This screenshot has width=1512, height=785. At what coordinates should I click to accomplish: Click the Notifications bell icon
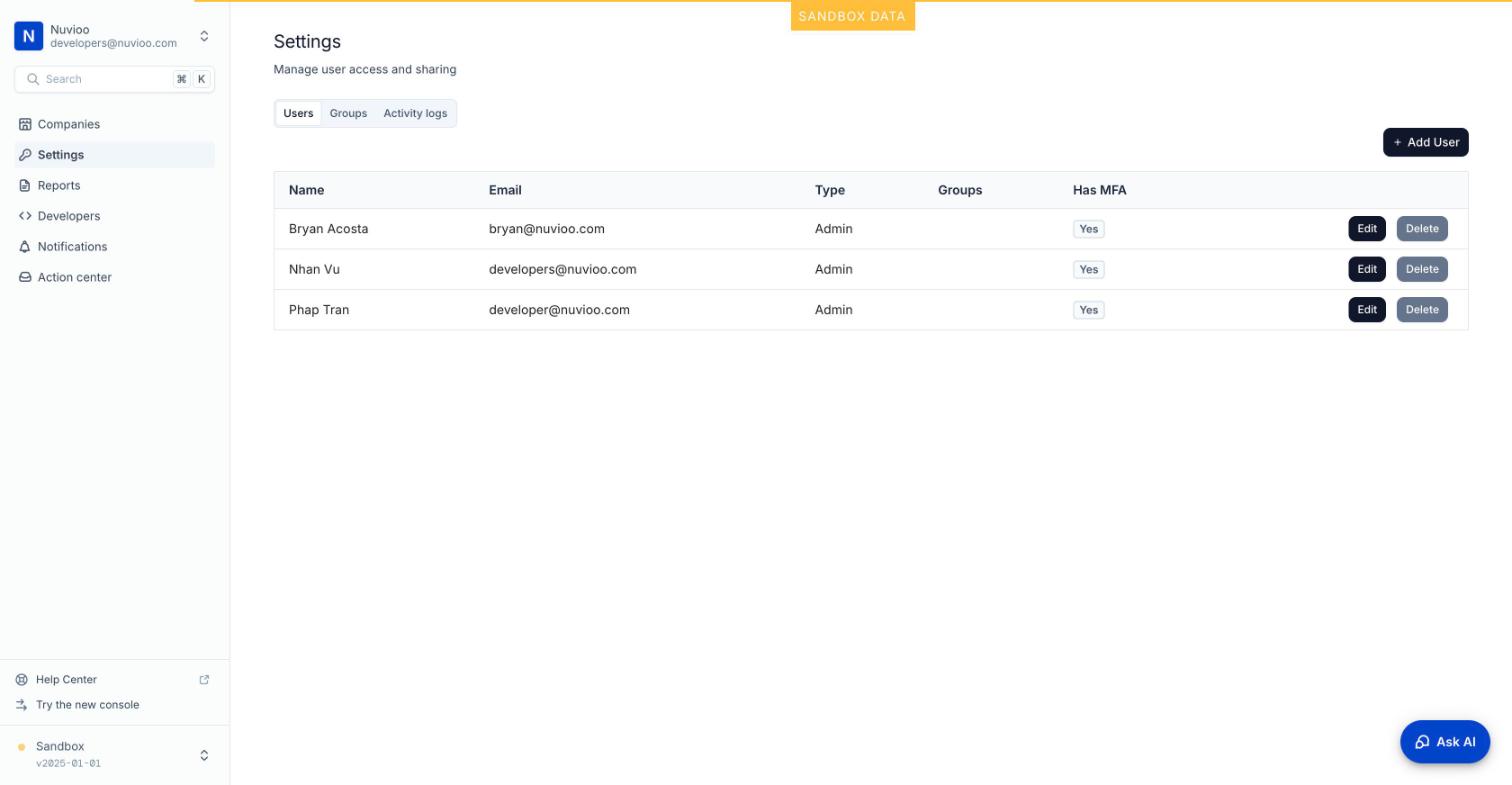tap(25, 247)
